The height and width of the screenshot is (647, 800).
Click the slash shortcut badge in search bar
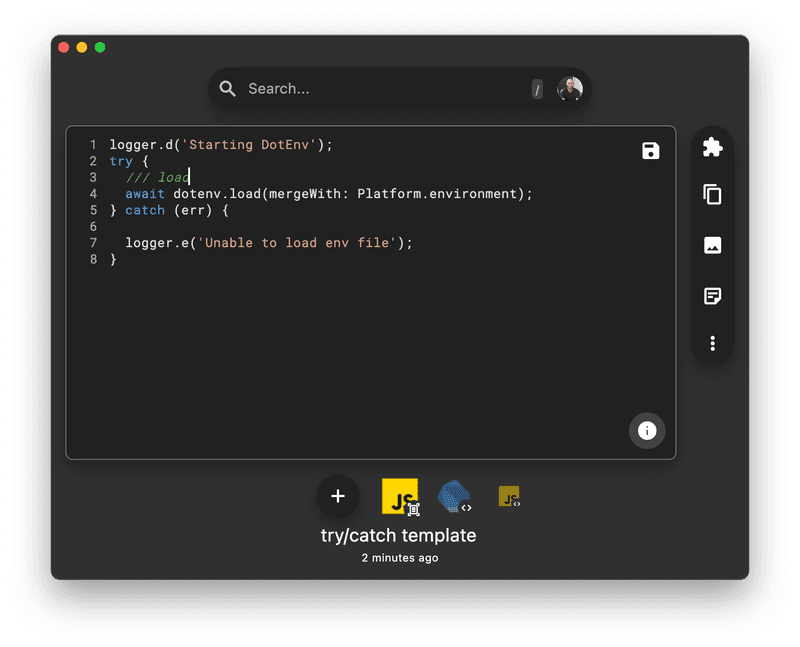point(538,88)
